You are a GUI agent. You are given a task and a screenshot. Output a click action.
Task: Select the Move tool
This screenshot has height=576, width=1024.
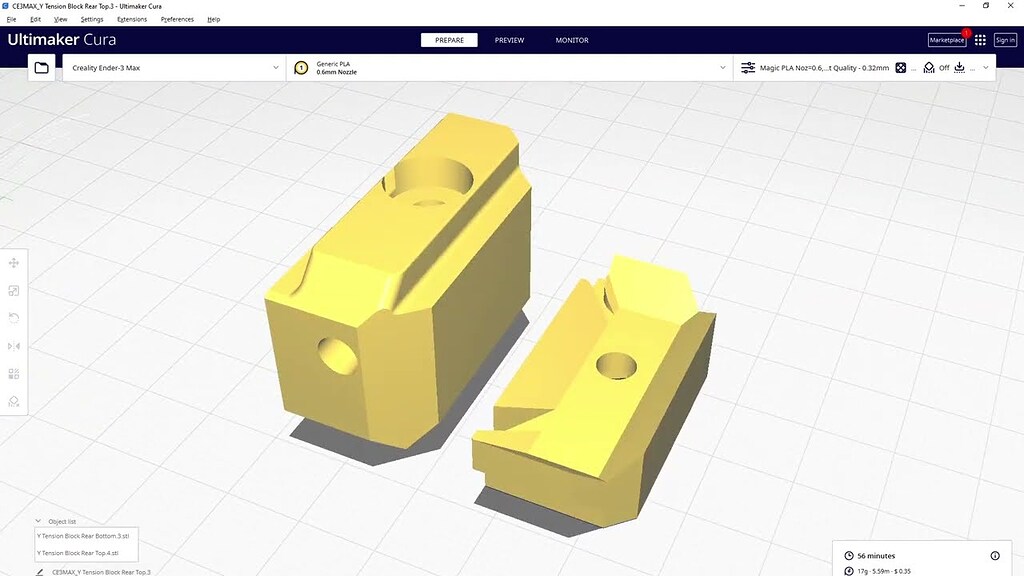click(x=14, y=262)
